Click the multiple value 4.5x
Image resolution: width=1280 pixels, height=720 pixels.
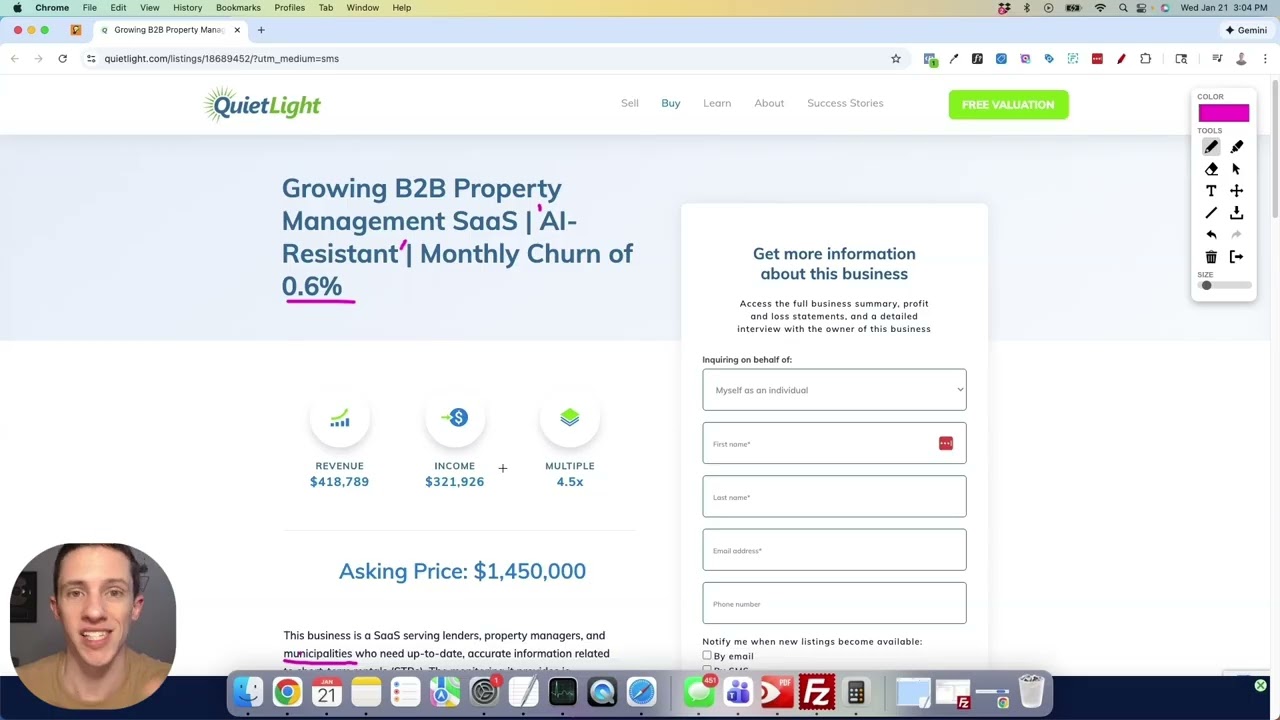[x=570, y=482]
